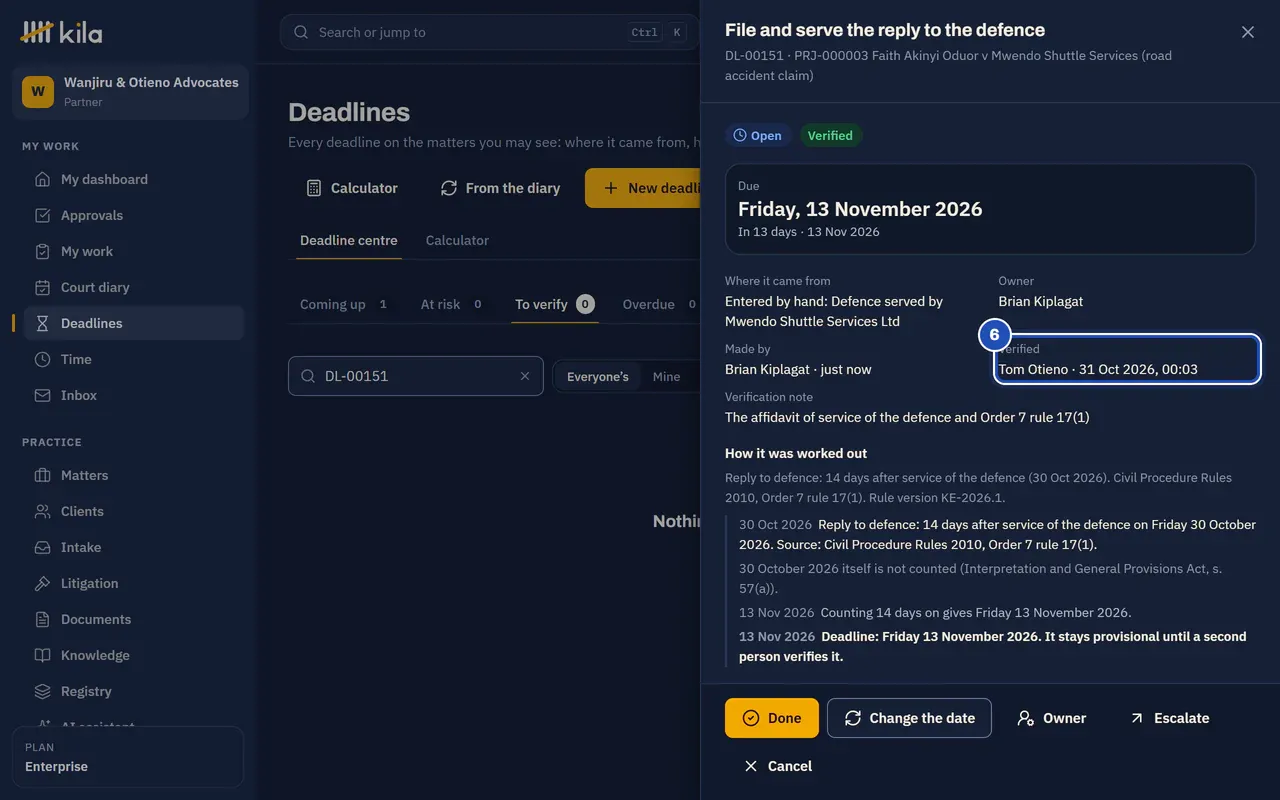Select the To verify tab
The image size is (1280, 800).
(x=555, y=304)
